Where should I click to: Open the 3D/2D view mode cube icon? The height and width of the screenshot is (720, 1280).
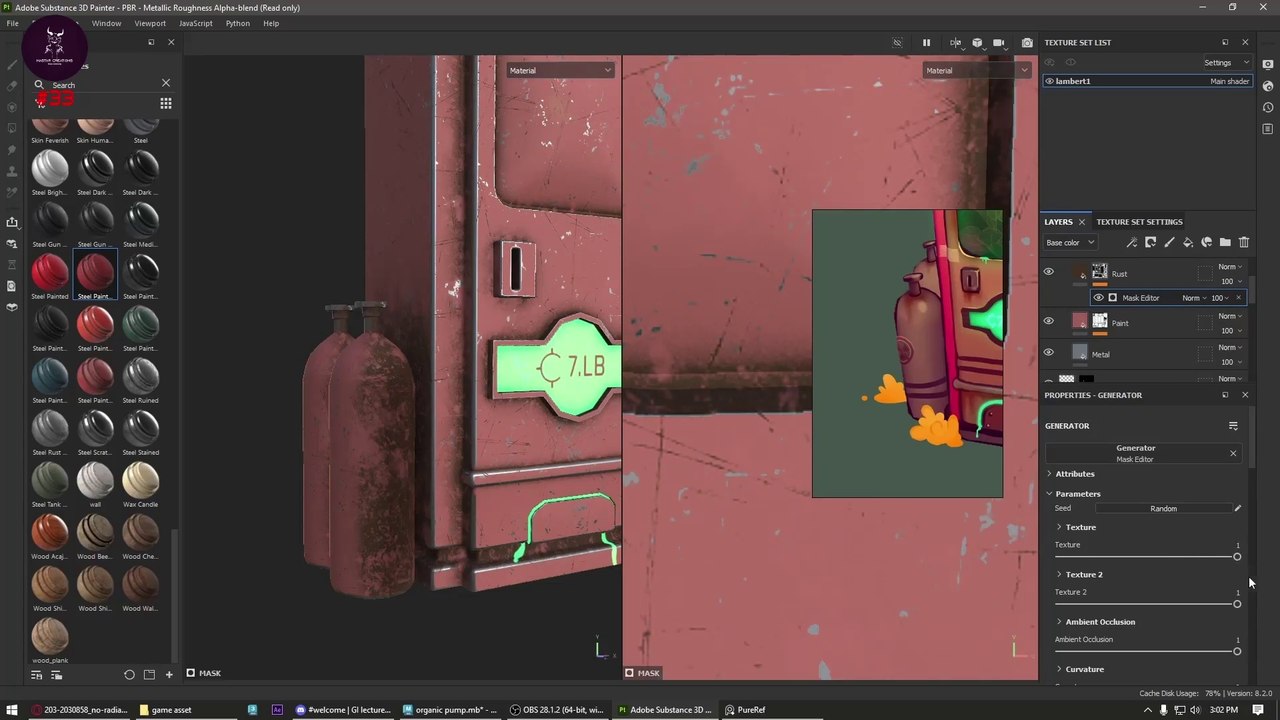pyautogui.click(x=977, y=43)
